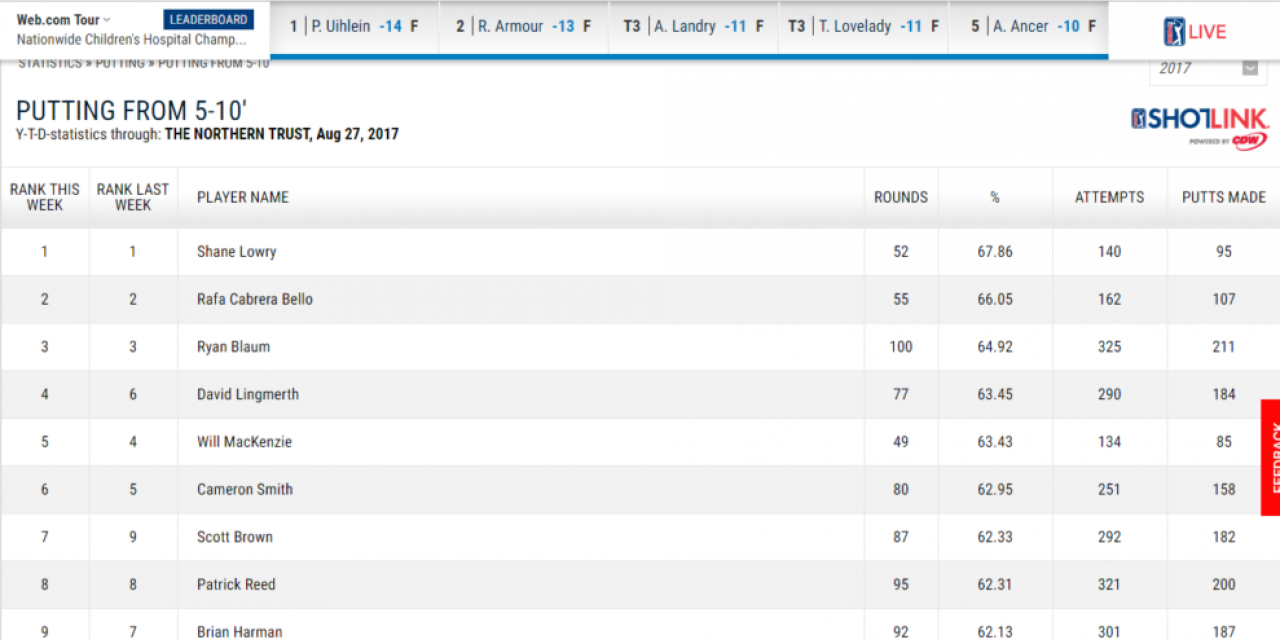Open the PGA Tour Live logo
The height and width of the screenshot is (640, 1280).
click(1194, 31)
